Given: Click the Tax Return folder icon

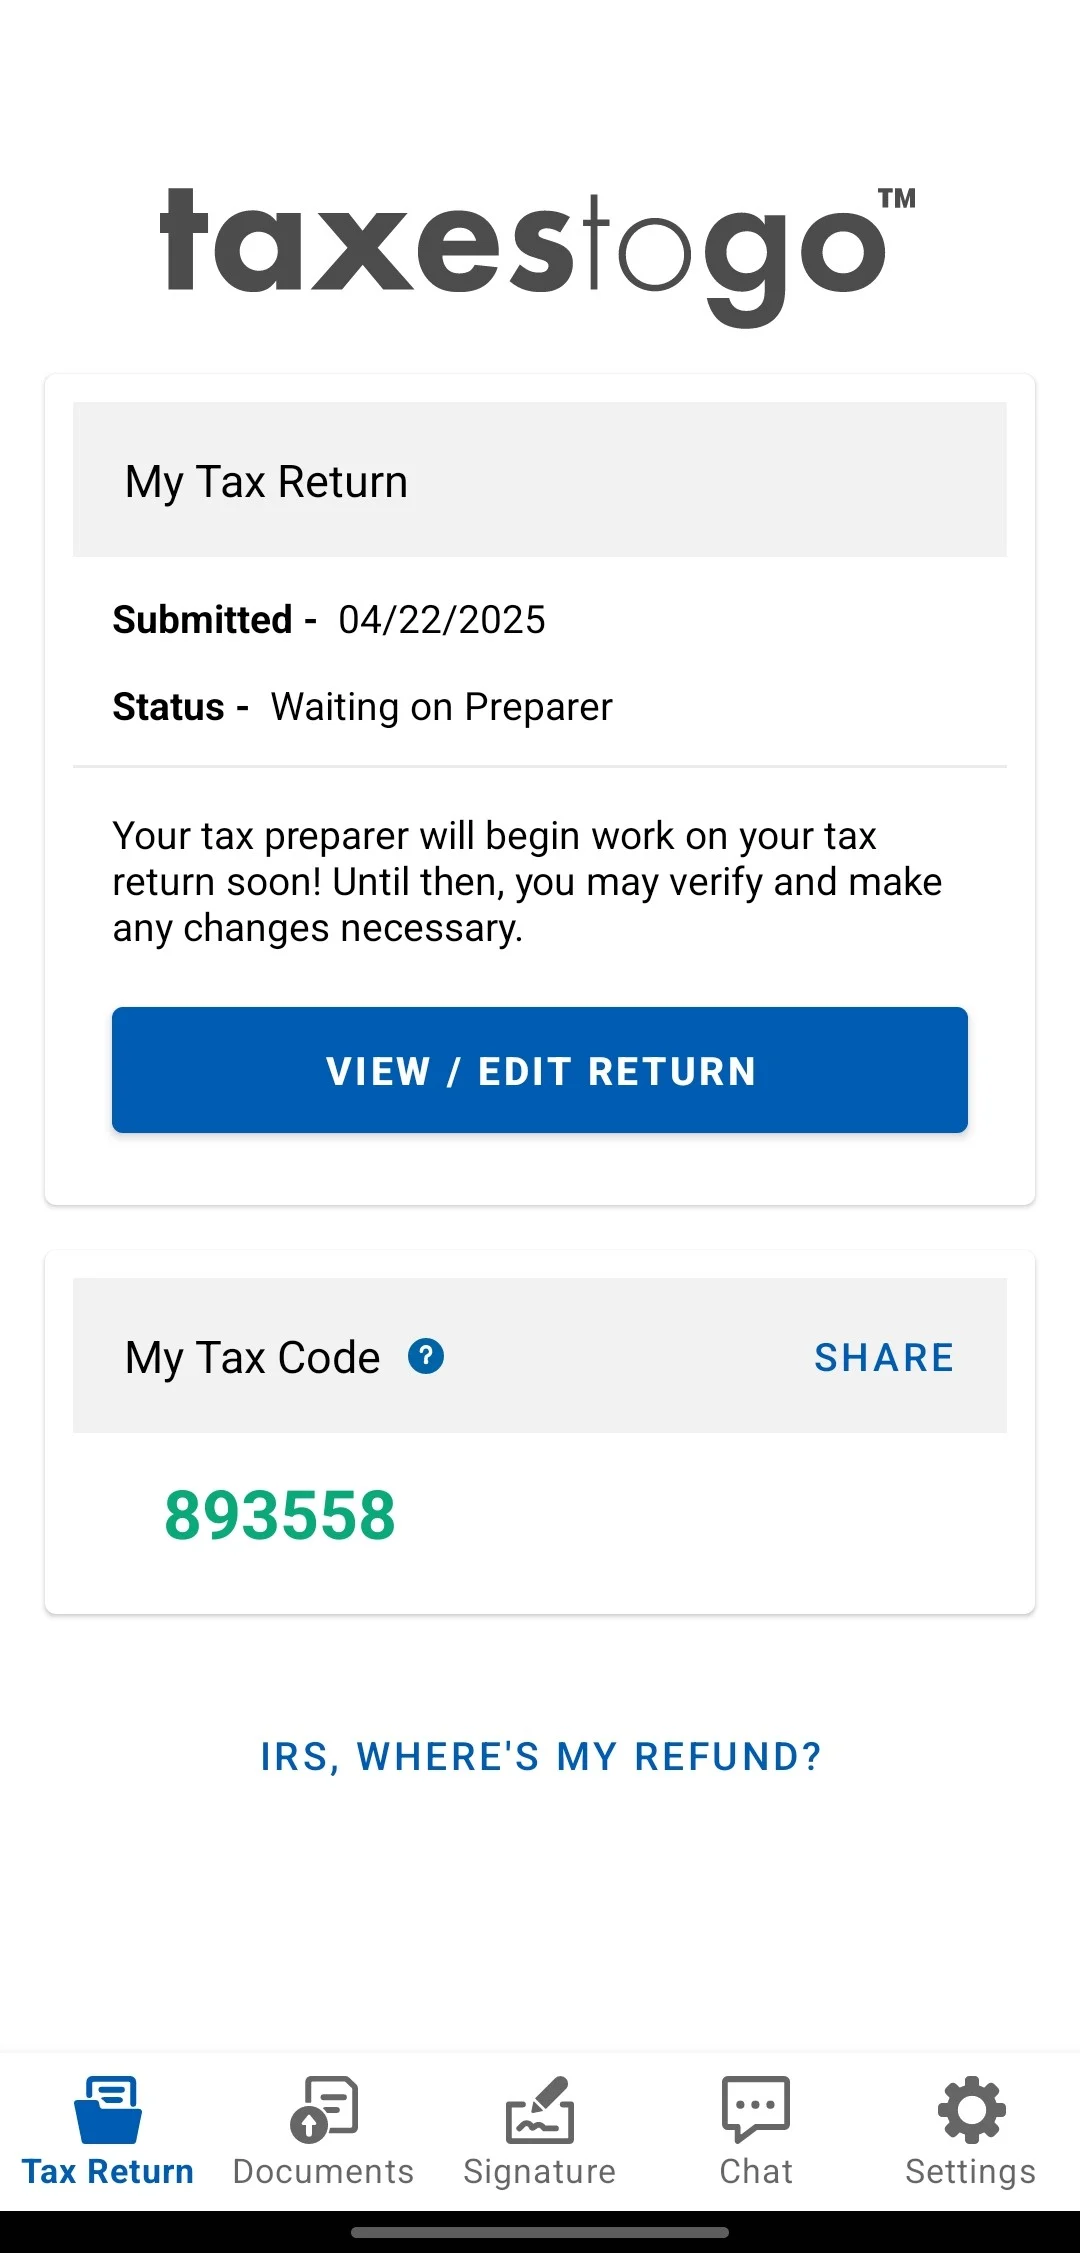Looking at the screenshot, I should [x=108, y=2109].
